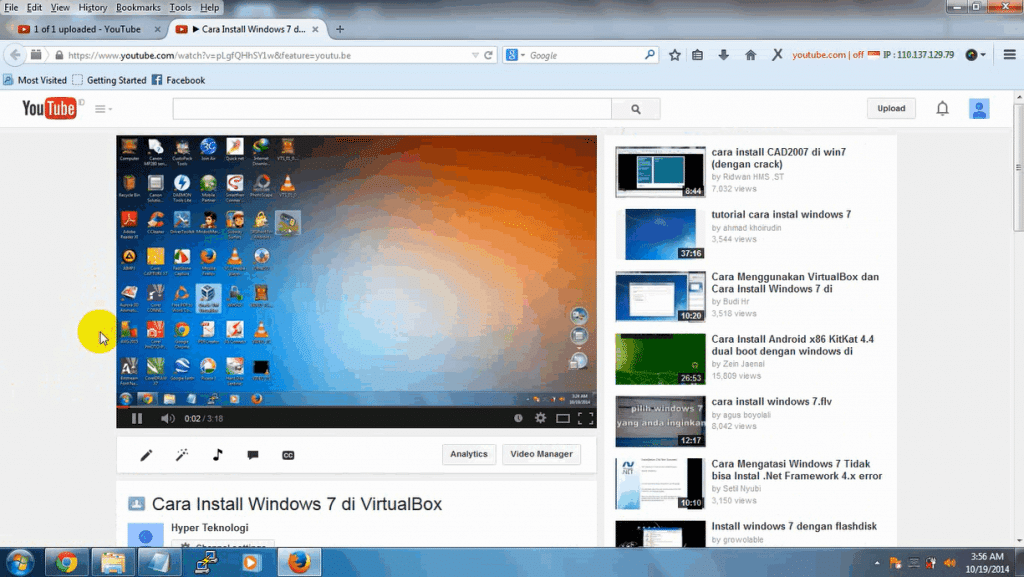Open the View menu

60,8
